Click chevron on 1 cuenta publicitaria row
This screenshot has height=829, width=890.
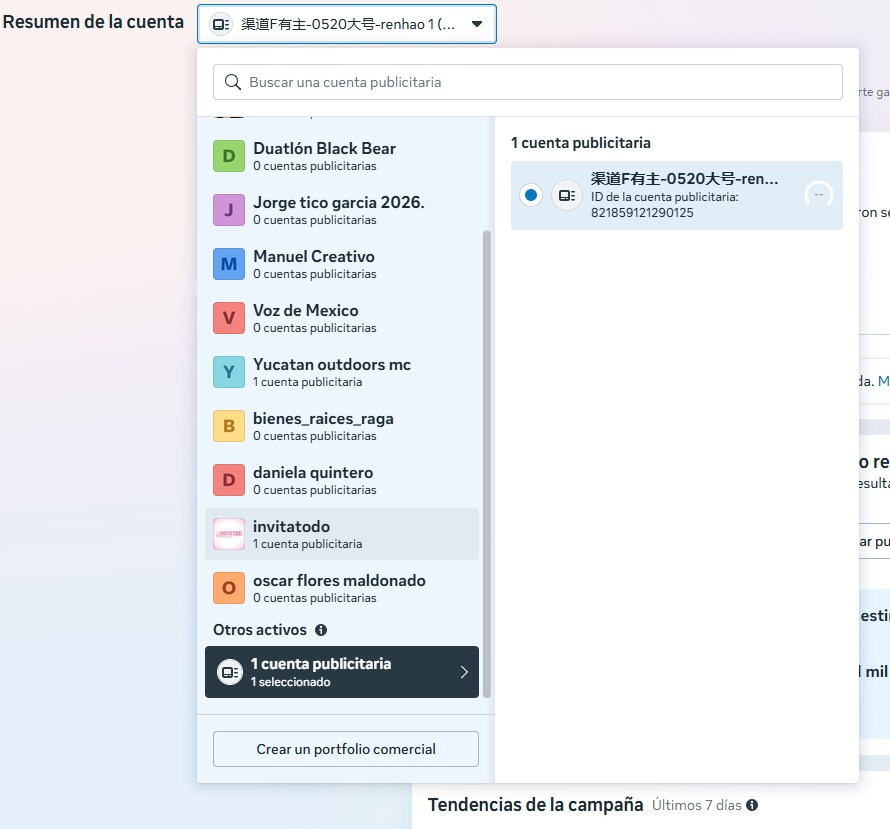click(464, 672)
